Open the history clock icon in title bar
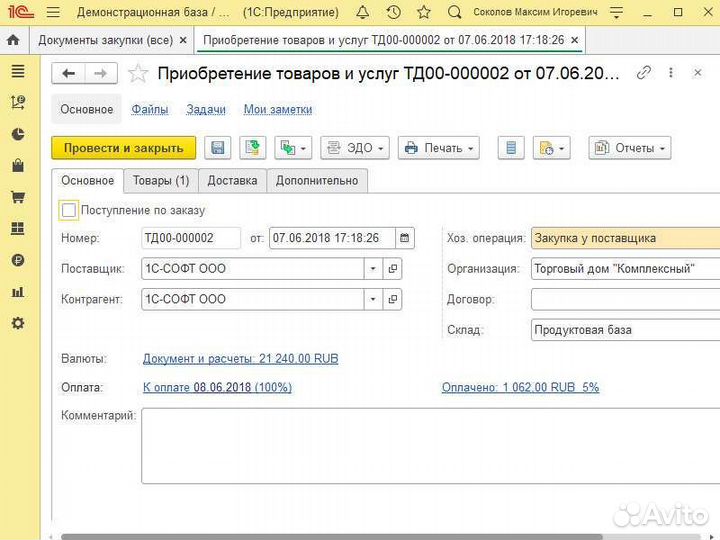Screen dimensions: 720x540 coord(394,13)
